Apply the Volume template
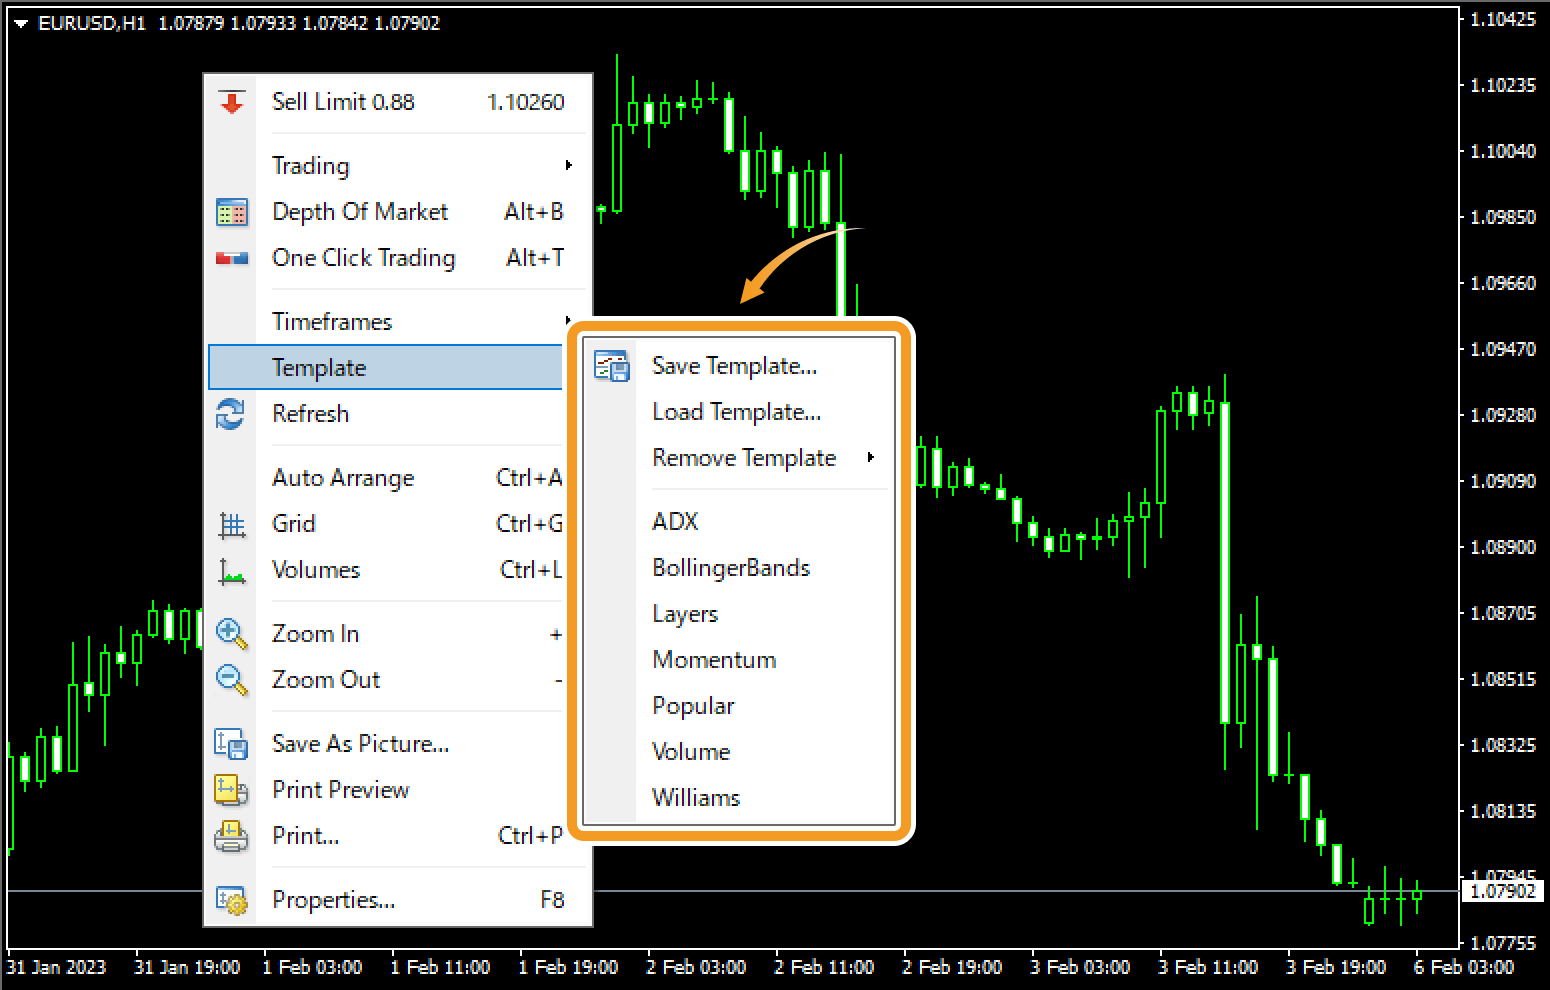Screen dimensions: 1550x990 (739, 752)
